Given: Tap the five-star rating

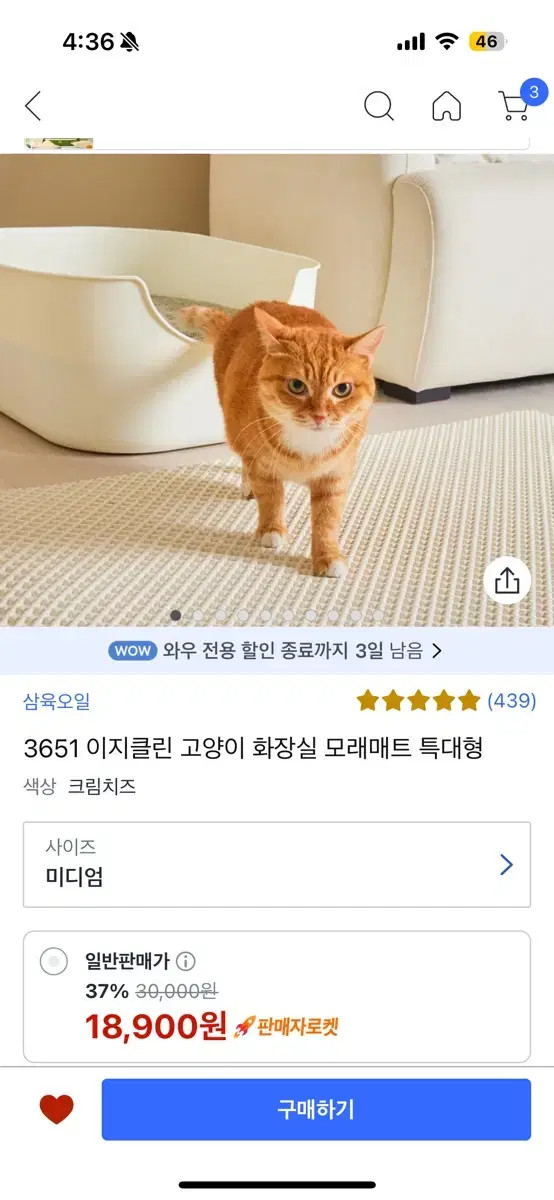Looking at the screenshot, I should tap(419, 700).
